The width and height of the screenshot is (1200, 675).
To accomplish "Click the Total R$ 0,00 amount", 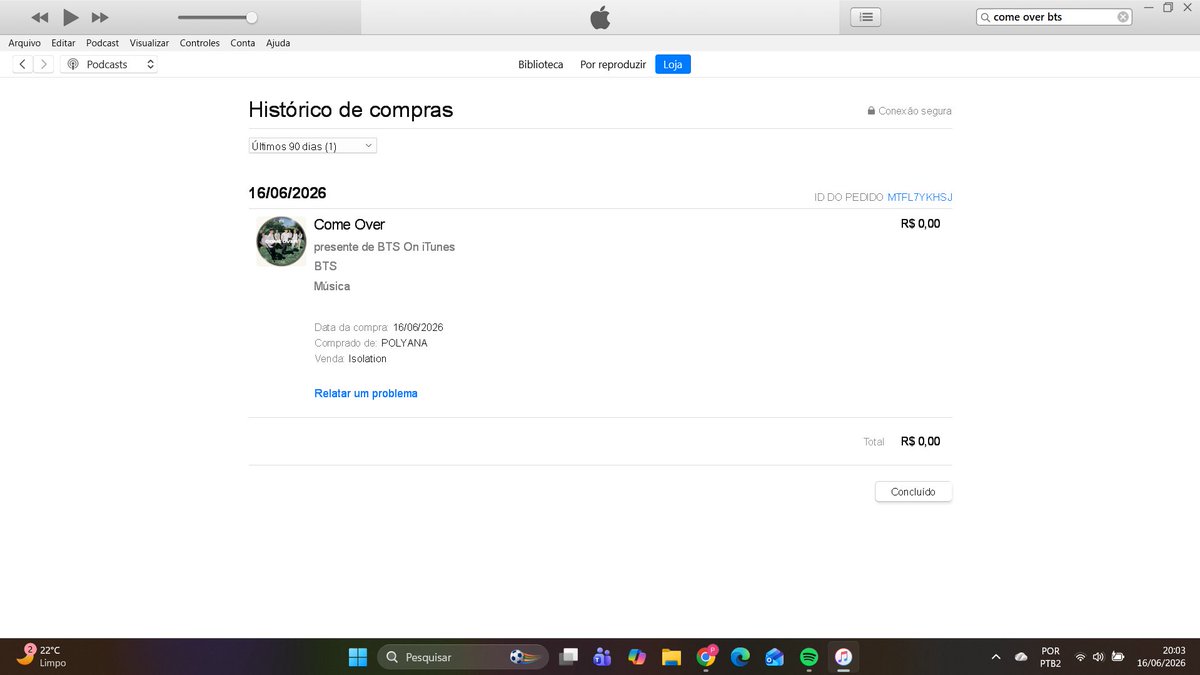I will pos(920,441).
